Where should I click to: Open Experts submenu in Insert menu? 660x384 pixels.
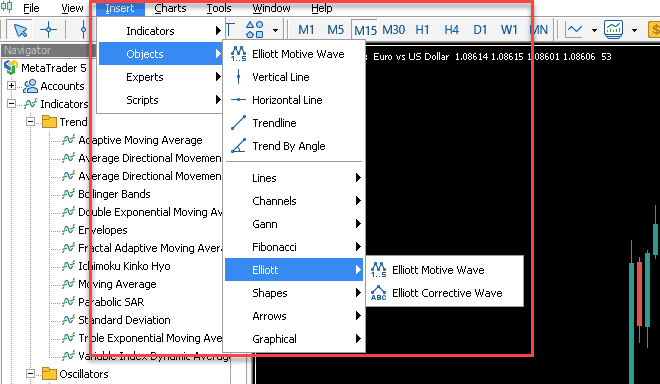coord(160,77)
